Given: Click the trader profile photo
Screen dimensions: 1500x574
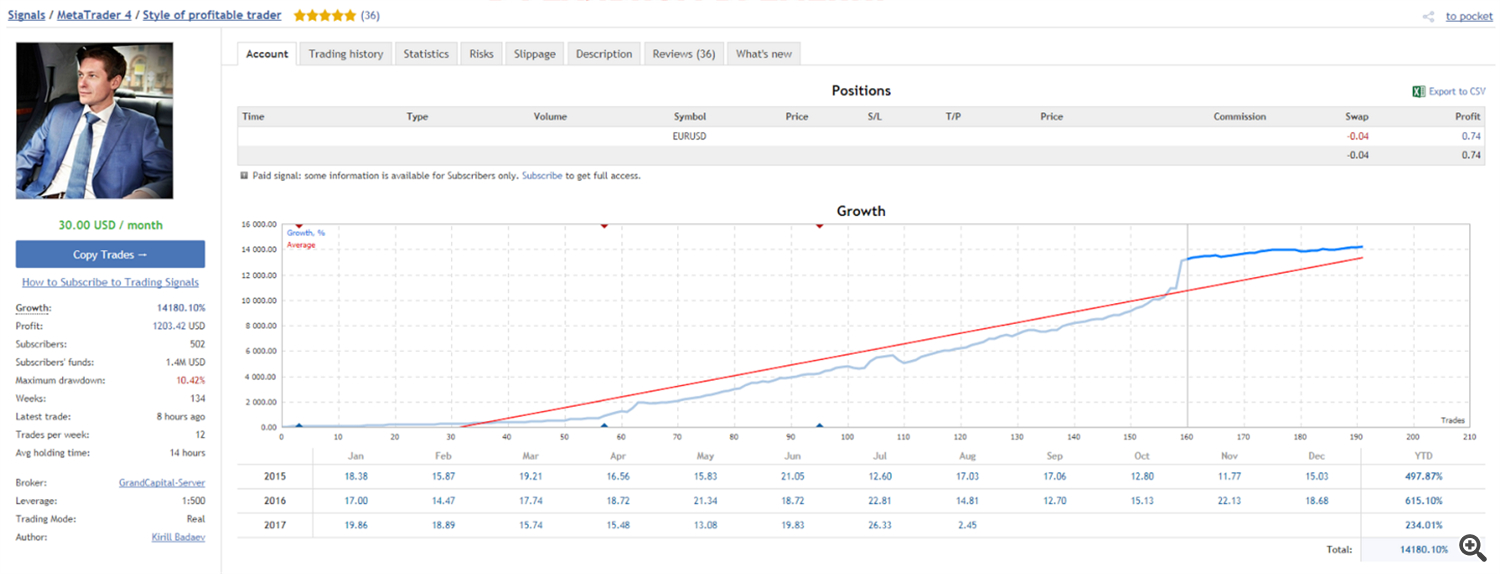Looking at the screenshot, I should (94, 120).
